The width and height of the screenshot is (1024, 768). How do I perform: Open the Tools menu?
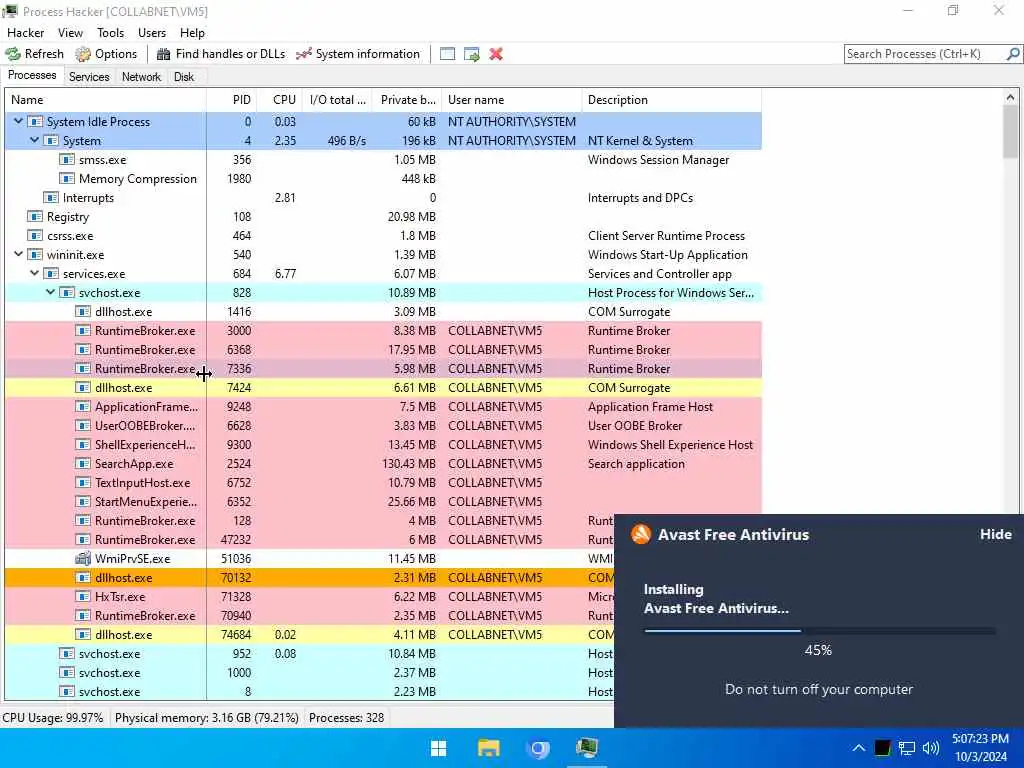coord(110,33)
